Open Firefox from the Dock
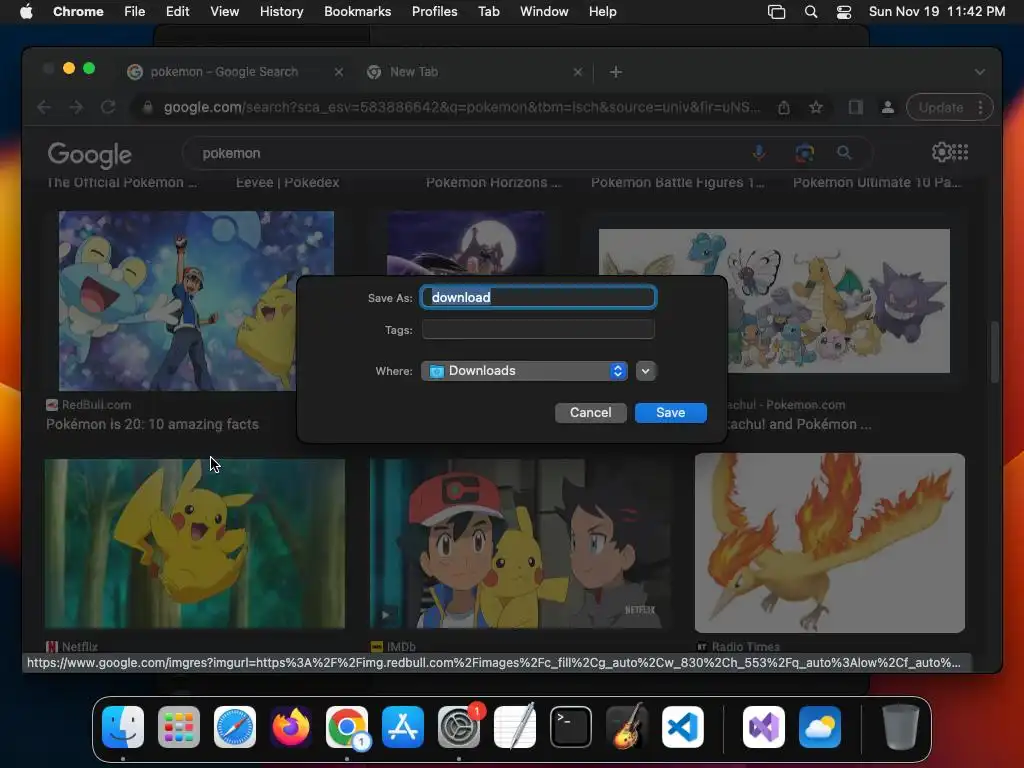The image size is (1024, 768). pyautogui.click(x=291, y=727)
